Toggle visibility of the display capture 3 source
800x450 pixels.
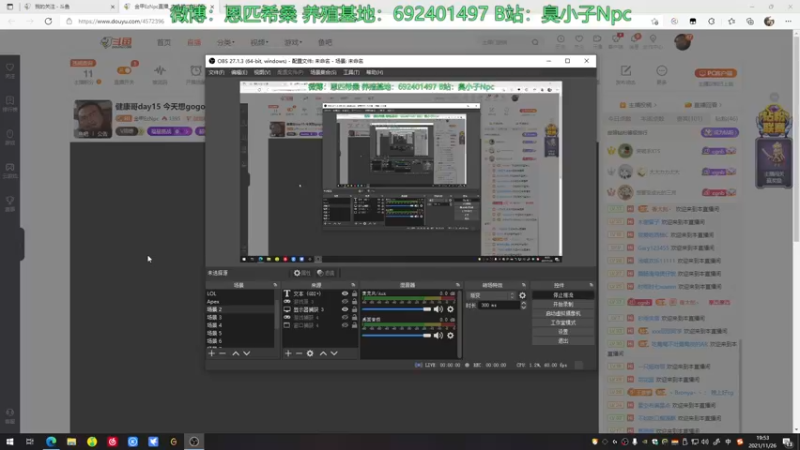point(345,310)
